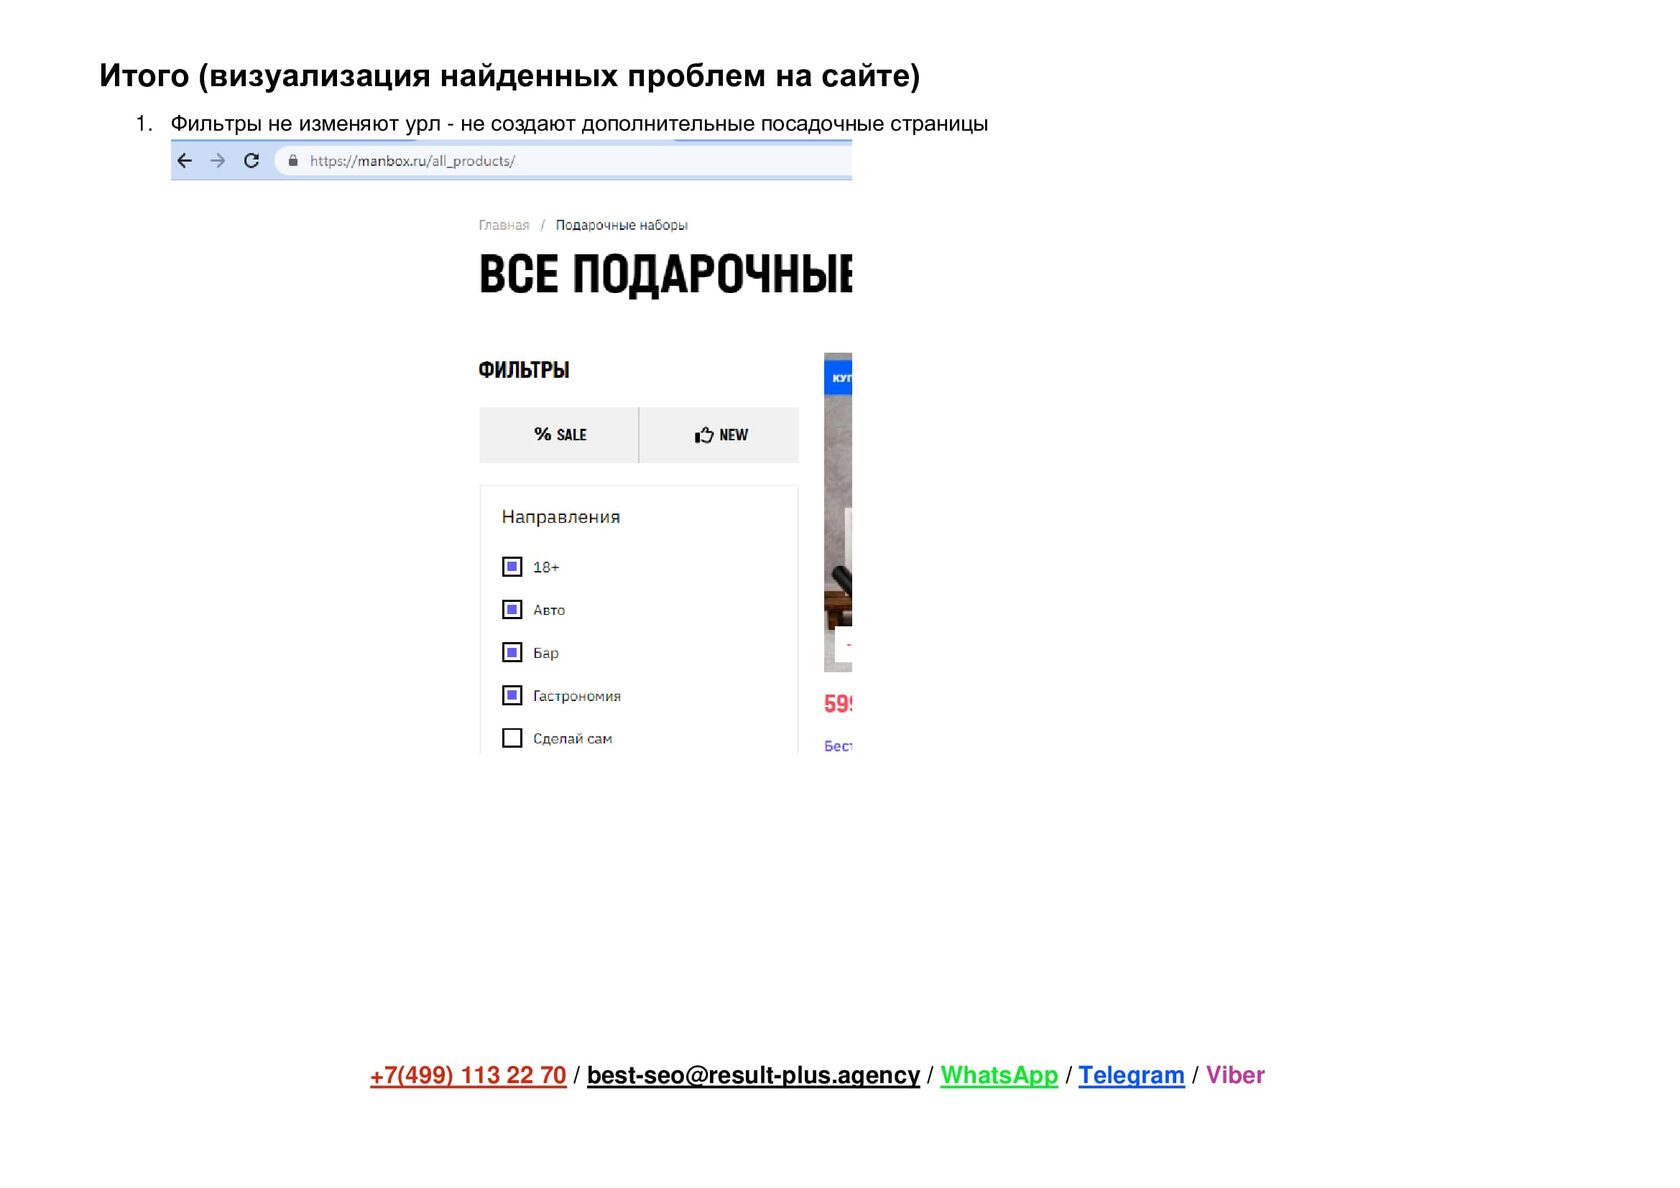Check the Сделай сам checkbox
This screenshot has width=1680, height=1188.
[x=512, y=738]
